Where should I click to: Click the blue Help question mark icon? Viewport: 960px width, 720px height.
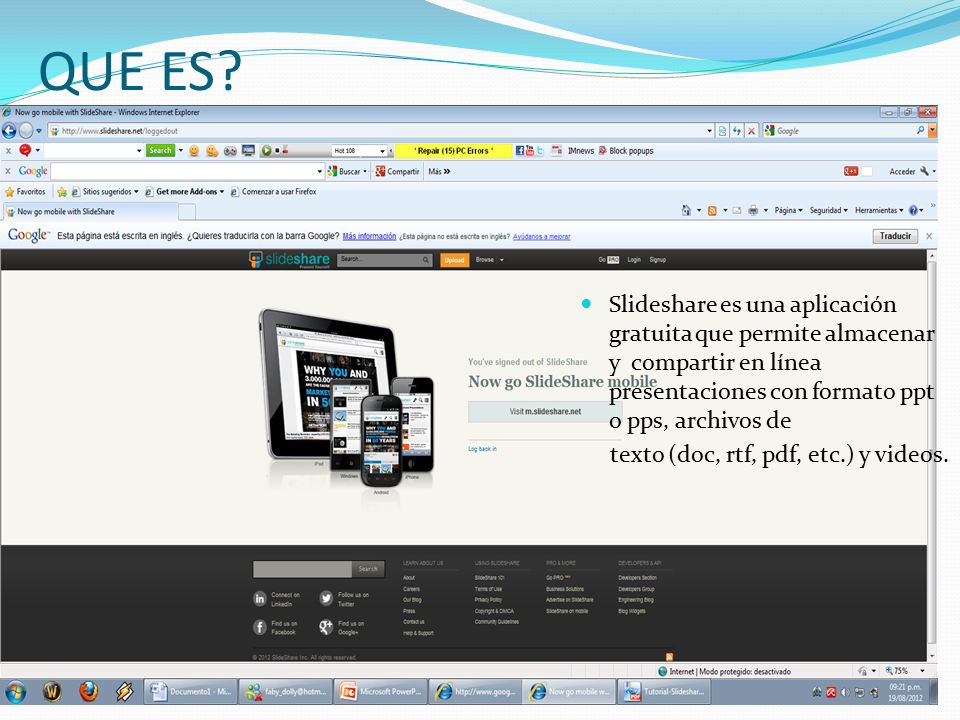click(913, 210)
